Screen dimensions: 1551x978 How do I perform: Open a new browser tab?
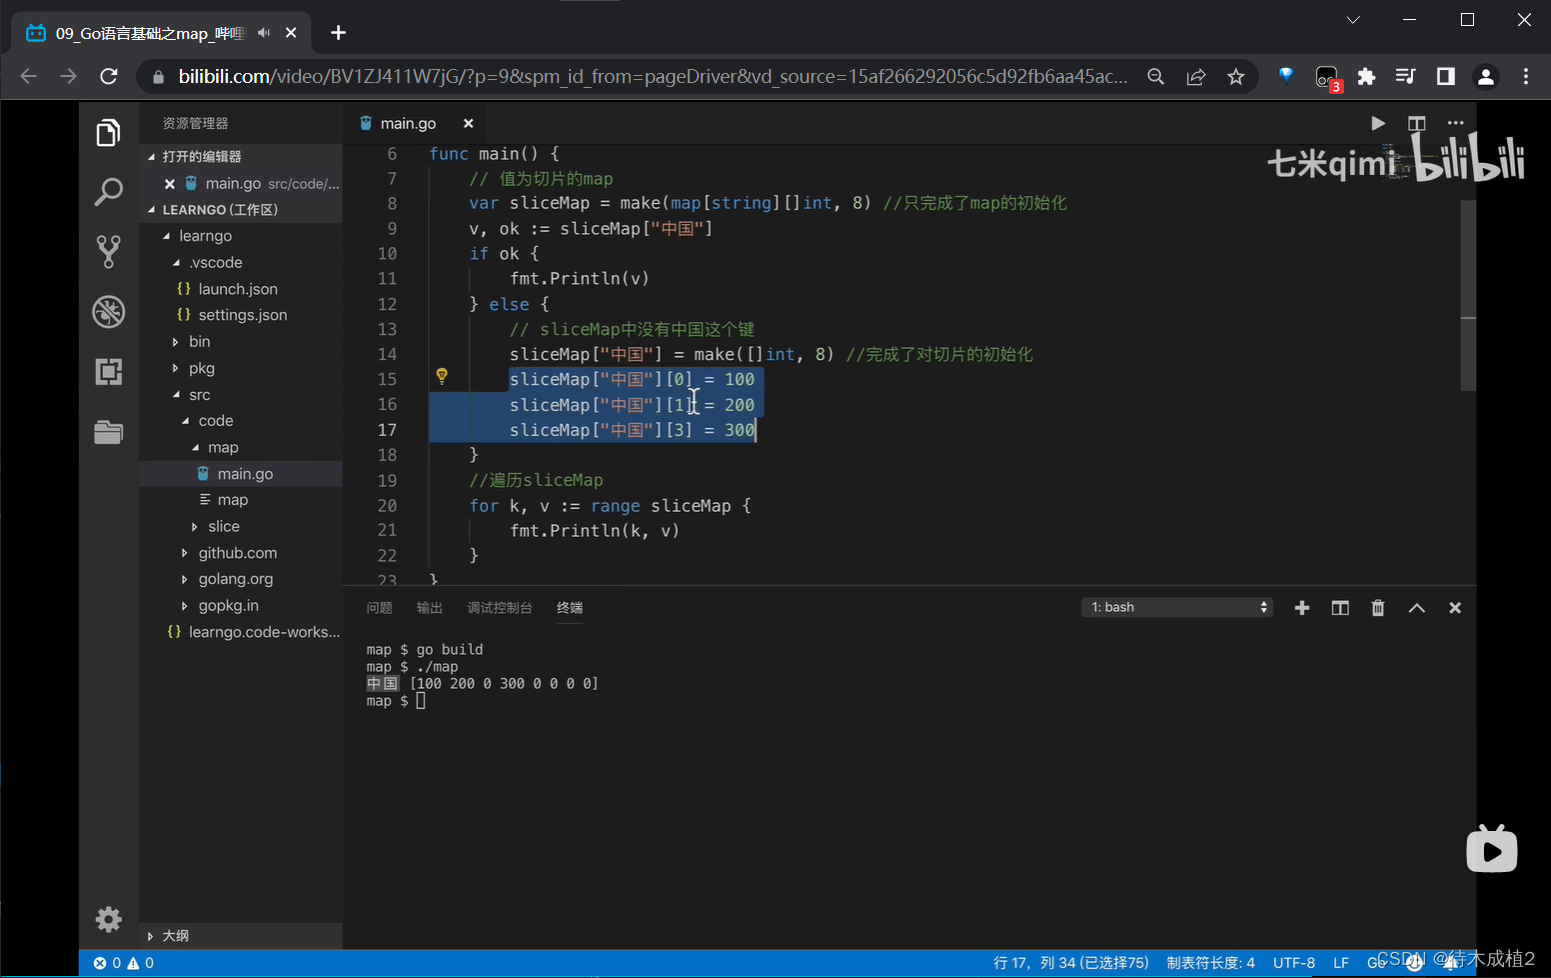click(339, 33)
